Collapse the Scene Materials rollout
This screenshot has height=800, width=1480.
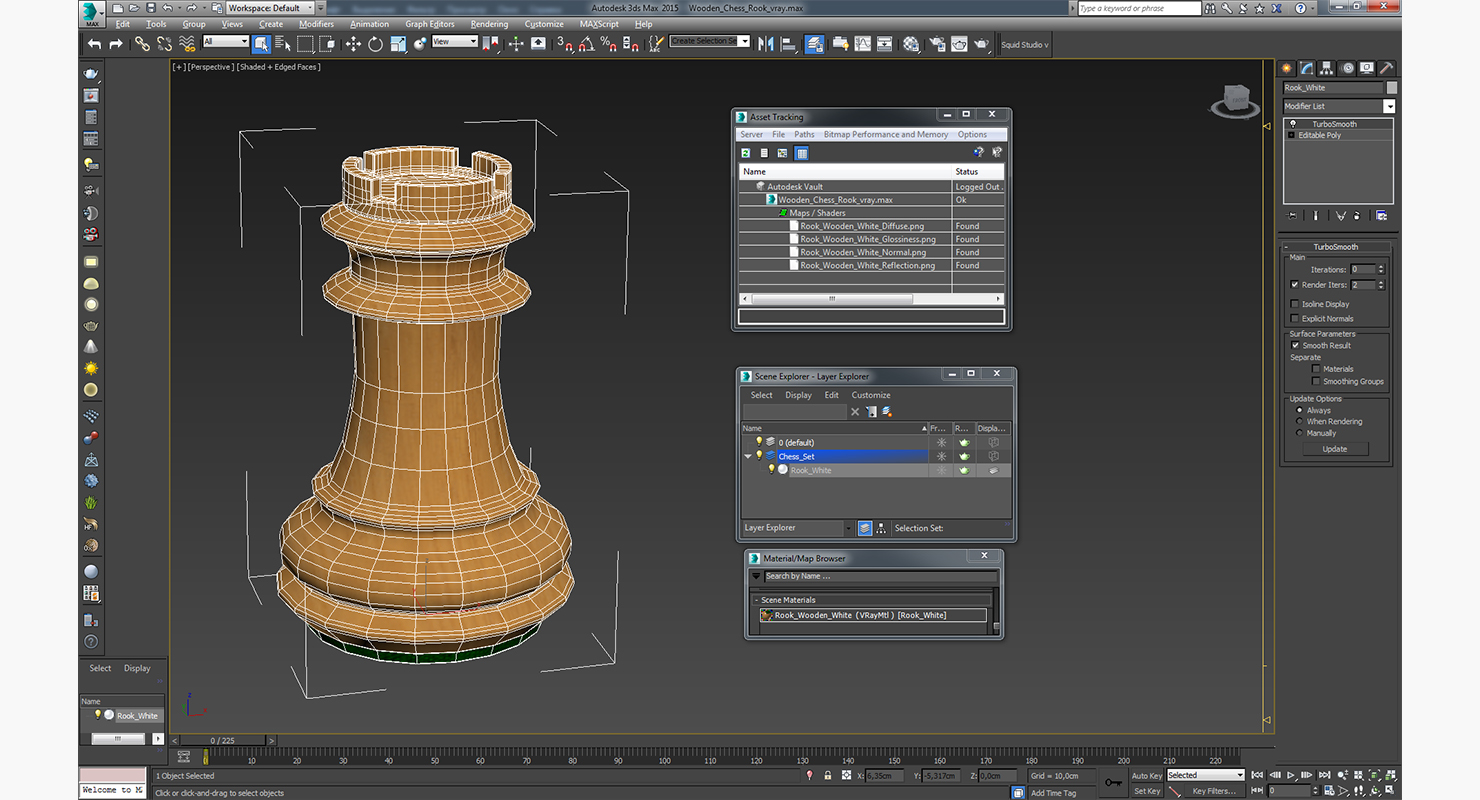755,600
